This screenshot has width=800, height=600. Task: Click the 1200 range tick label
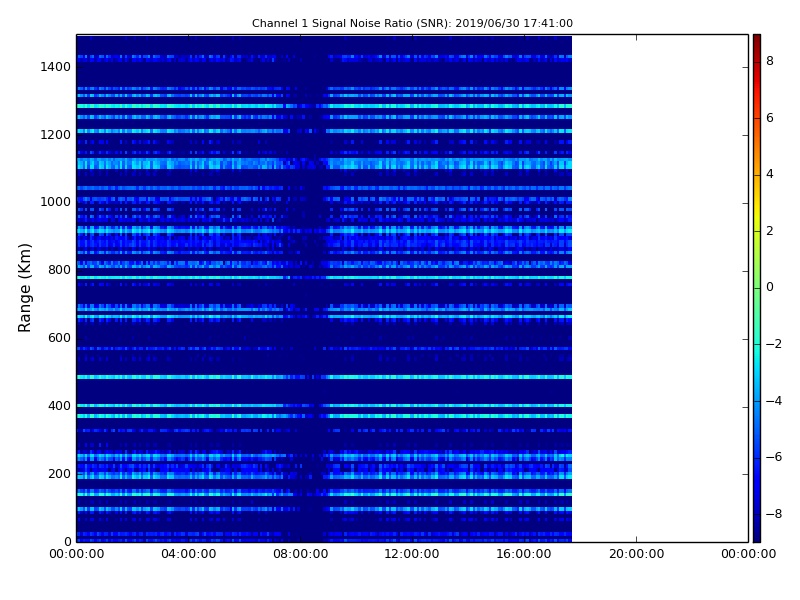tap(55, 135)
